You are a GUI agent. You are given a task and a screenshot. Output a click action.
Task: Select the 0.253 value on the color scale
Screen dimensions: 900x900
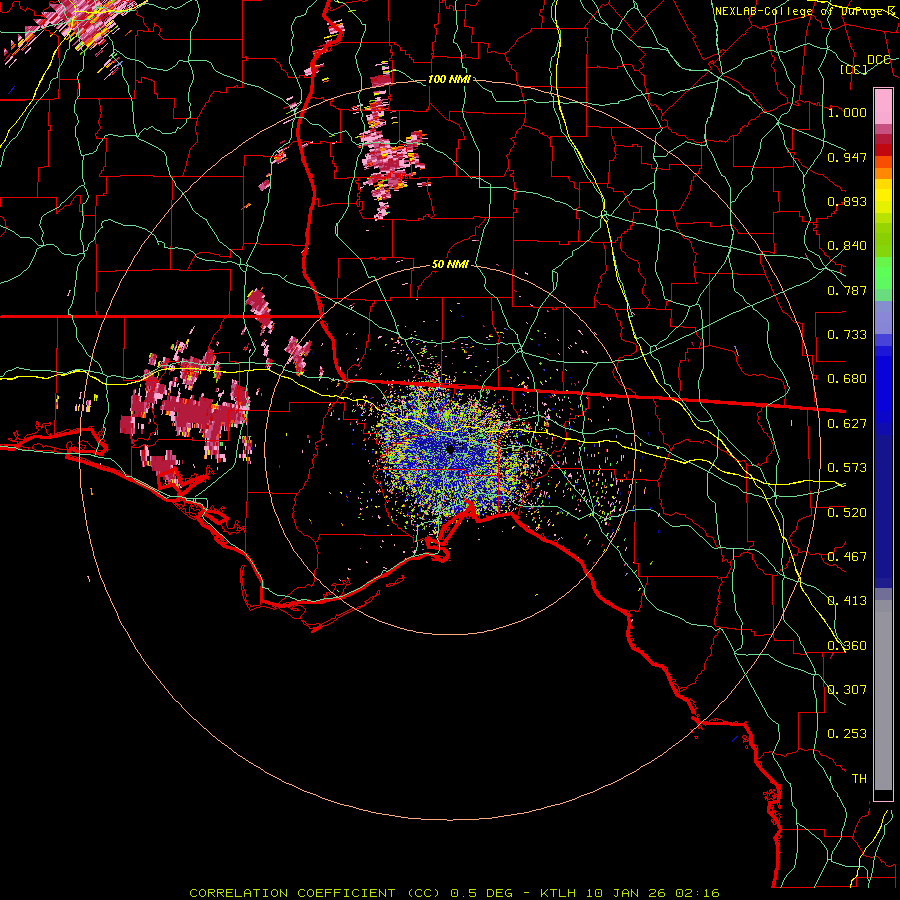(847, 734)
